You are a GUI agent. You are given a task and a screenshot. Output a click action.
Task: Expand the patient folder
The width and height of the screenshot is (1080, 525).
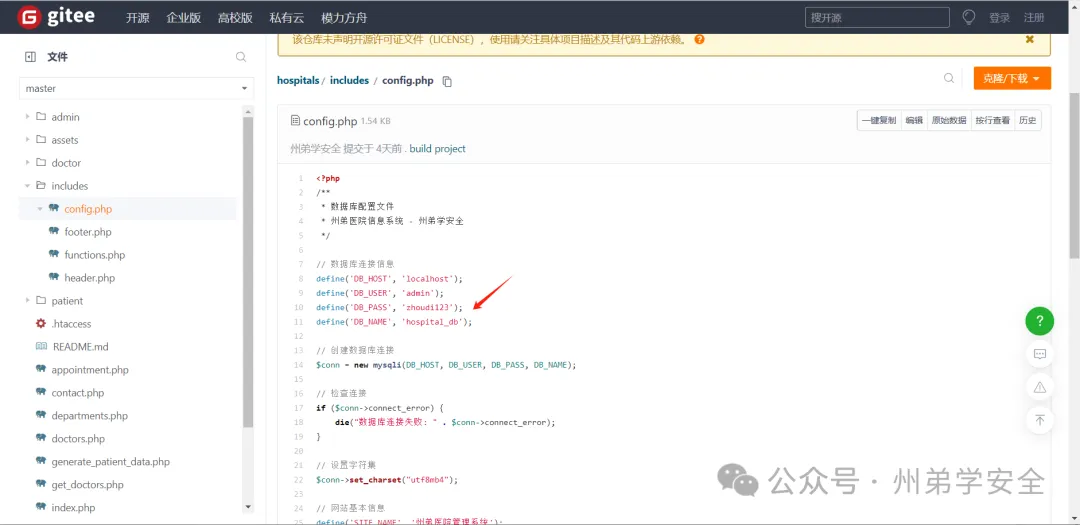[28, 300]
